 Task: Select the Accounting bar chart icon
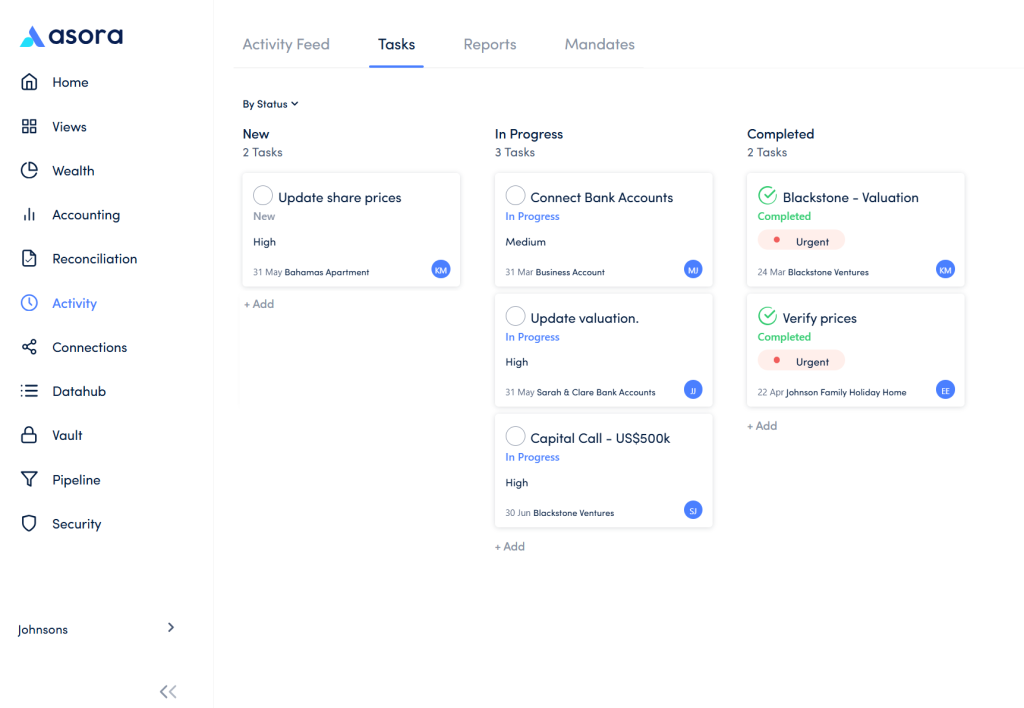point(29,215)
